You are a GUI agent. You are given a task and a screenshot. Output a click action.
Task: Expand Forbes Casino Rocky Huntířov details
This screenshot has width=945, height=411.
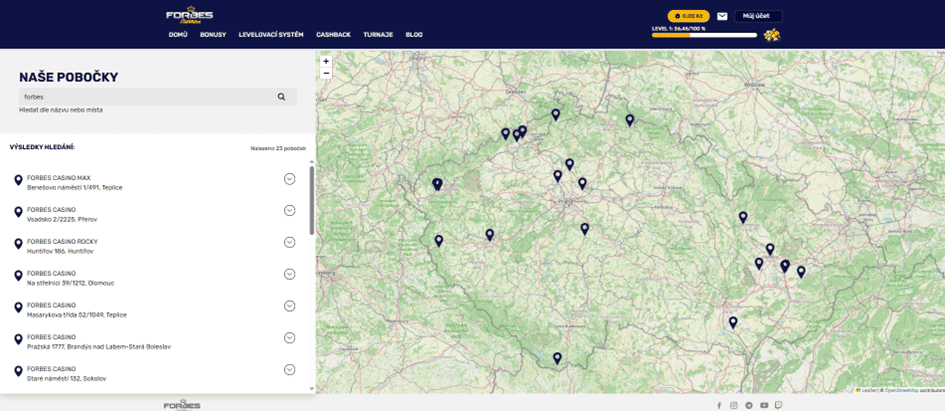coord(289,242)
